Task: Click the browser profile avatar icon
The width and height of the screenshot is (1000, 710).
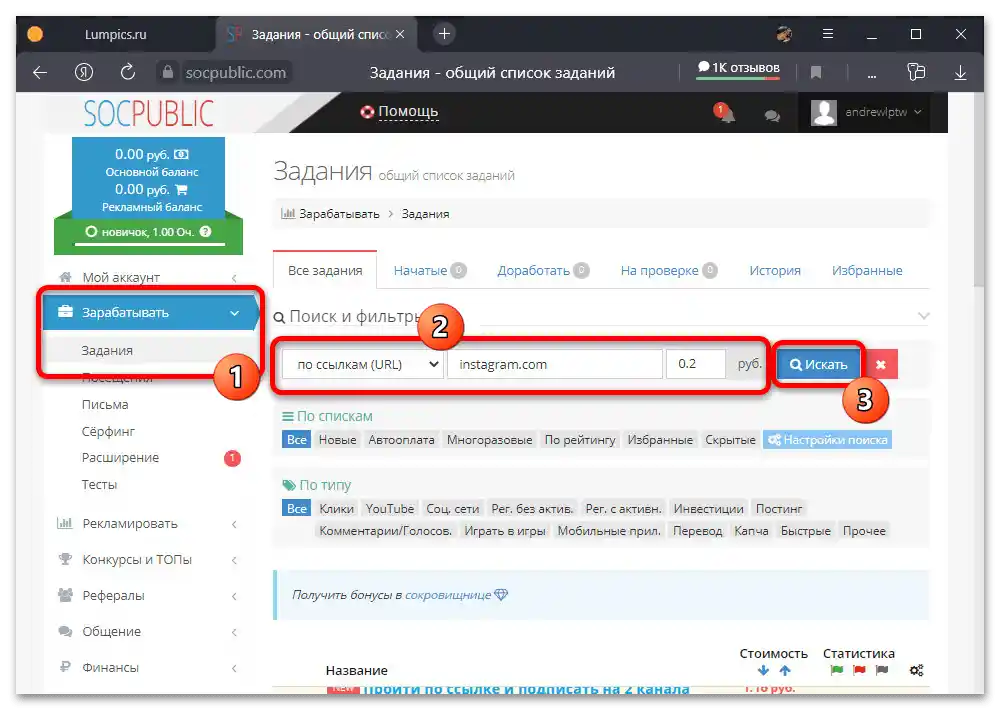Action: [784, 34]
